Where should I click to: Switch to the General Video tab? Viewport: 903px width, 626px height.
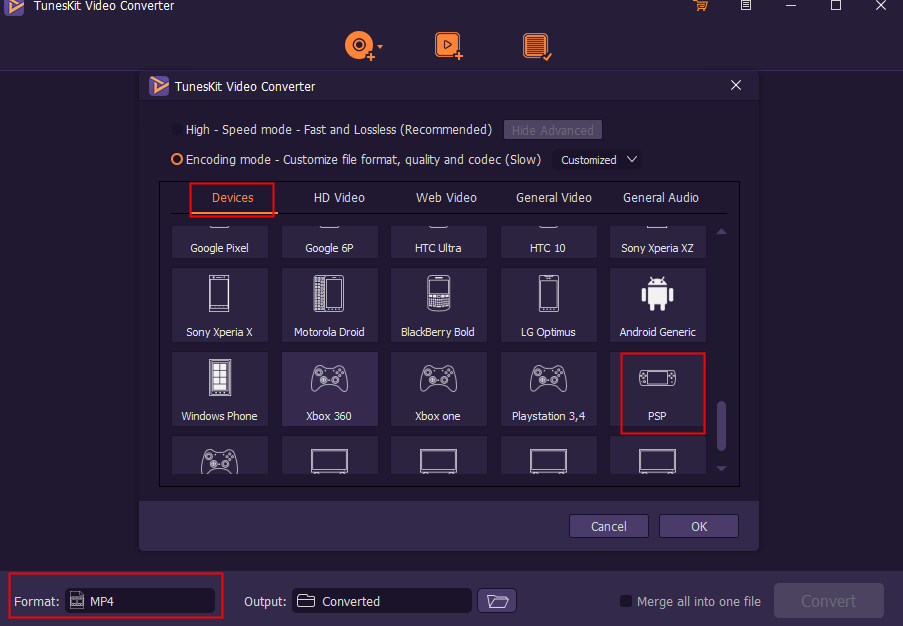point(554,198)
